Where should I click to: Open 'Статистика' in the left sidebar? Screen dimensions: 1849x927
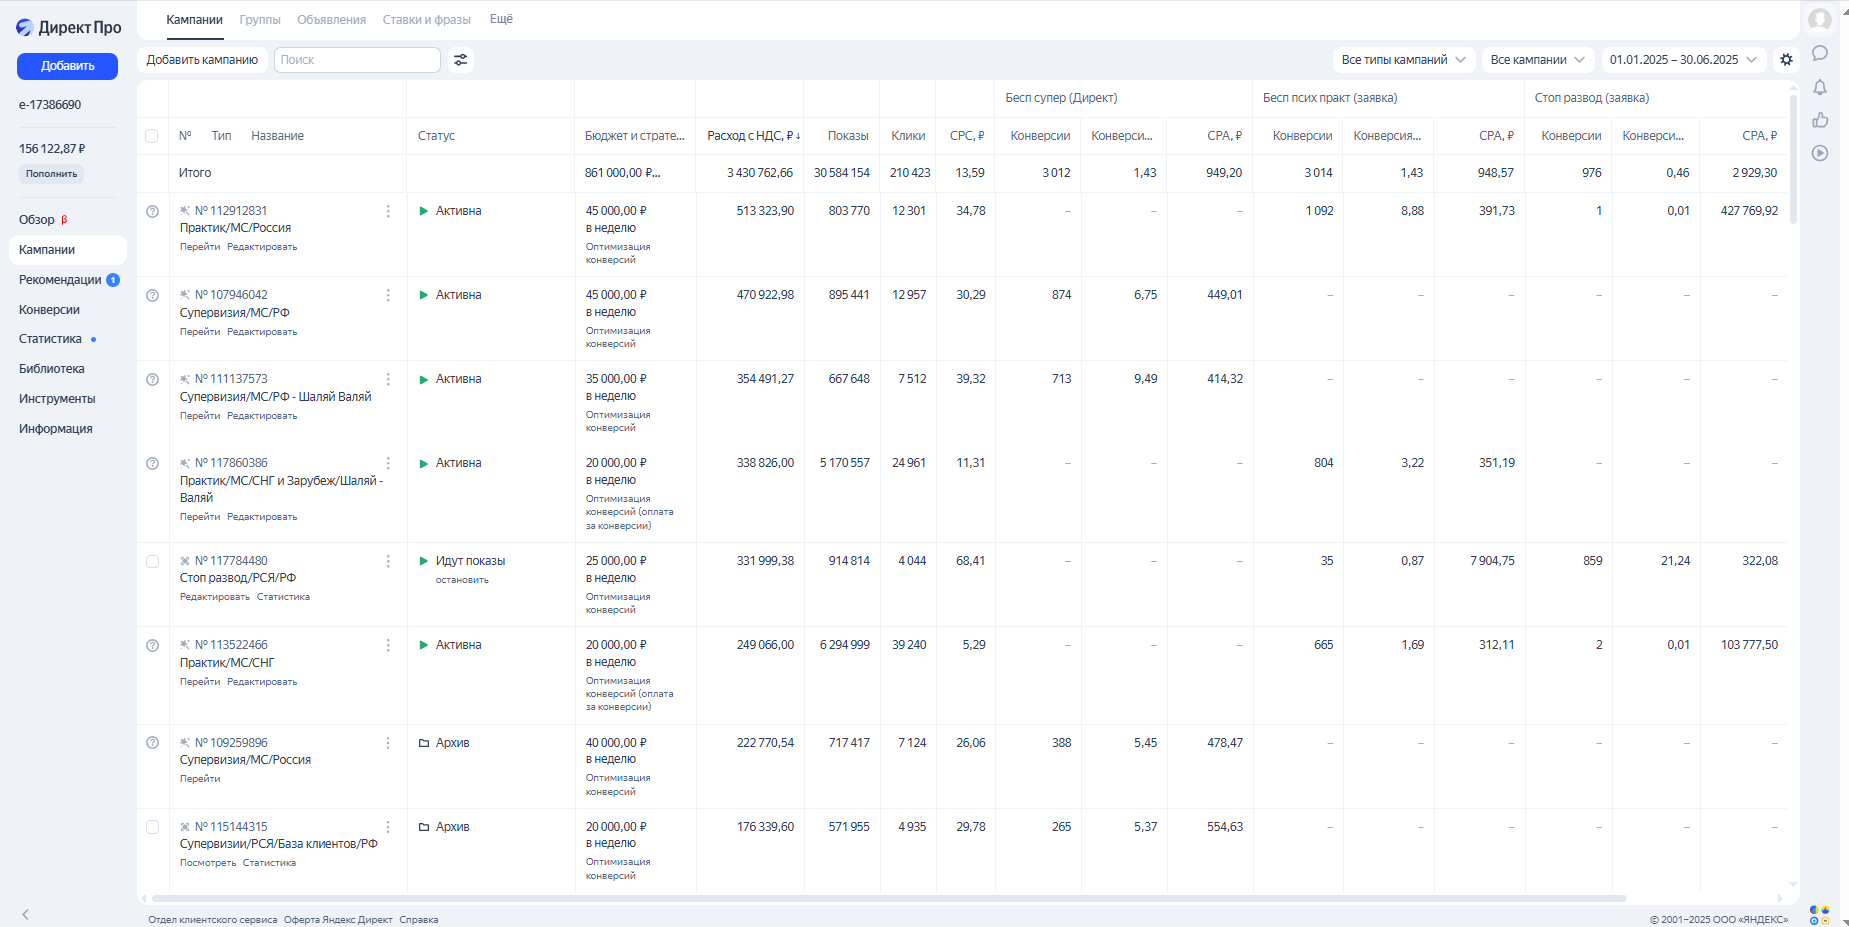pyautogui.click(x=50, y=339)
